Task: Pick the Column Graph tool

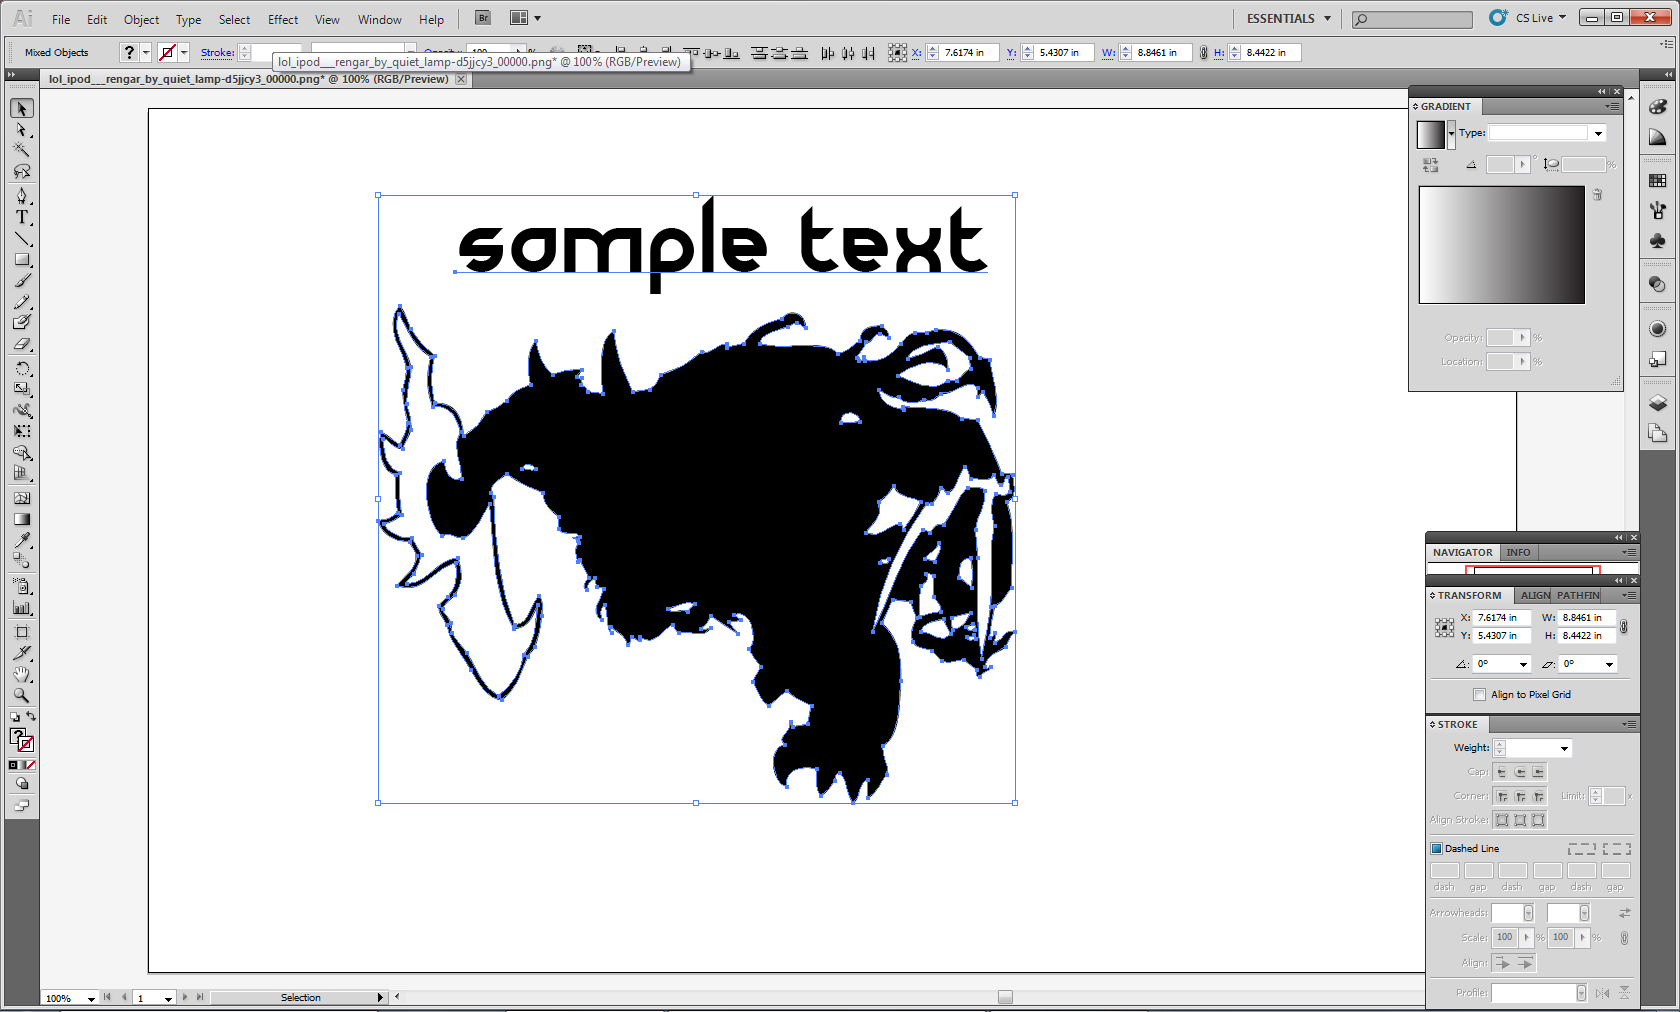Action: [x=22, y=607]
